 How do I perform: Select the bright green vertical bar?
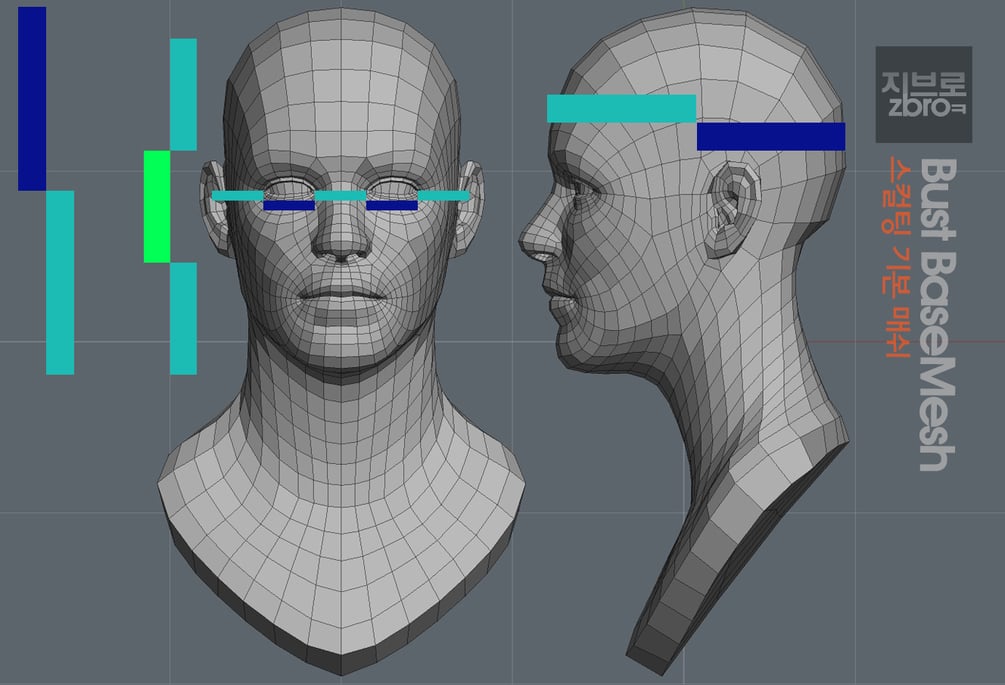pos(157,206)
